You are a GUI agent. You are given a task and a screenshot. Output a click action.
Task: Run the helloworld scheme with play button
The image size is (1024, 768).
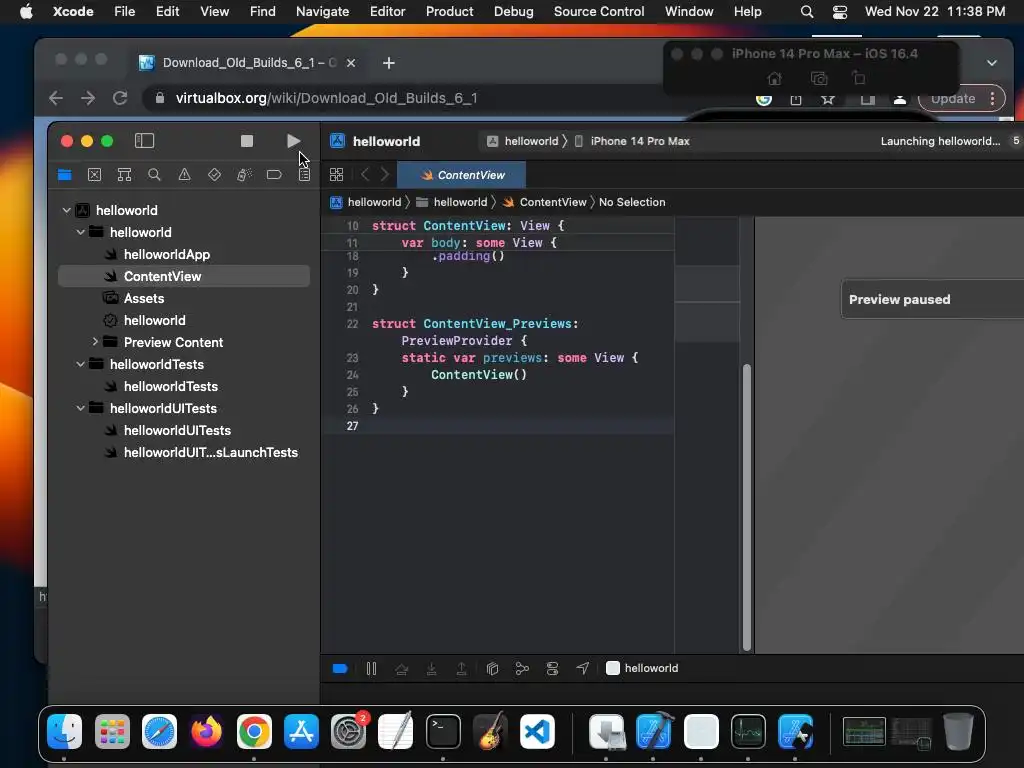click(x=293, y=141)
